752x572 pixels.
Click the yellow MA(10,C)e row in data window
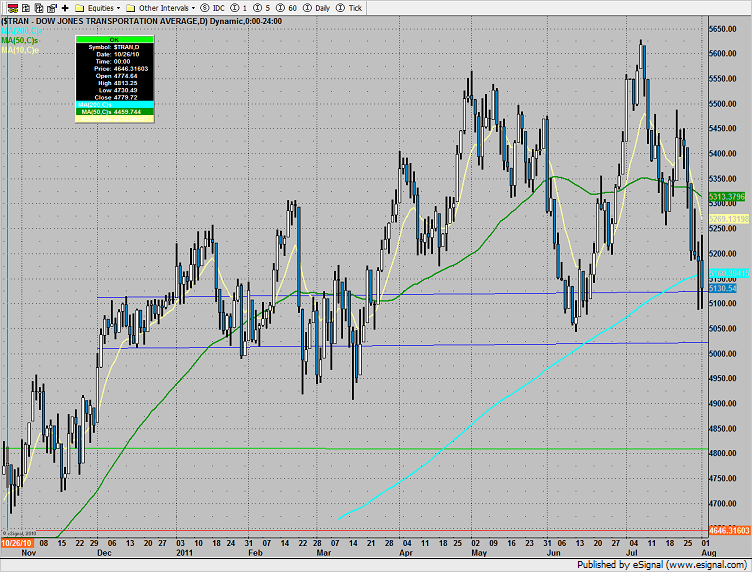point(115,118)
